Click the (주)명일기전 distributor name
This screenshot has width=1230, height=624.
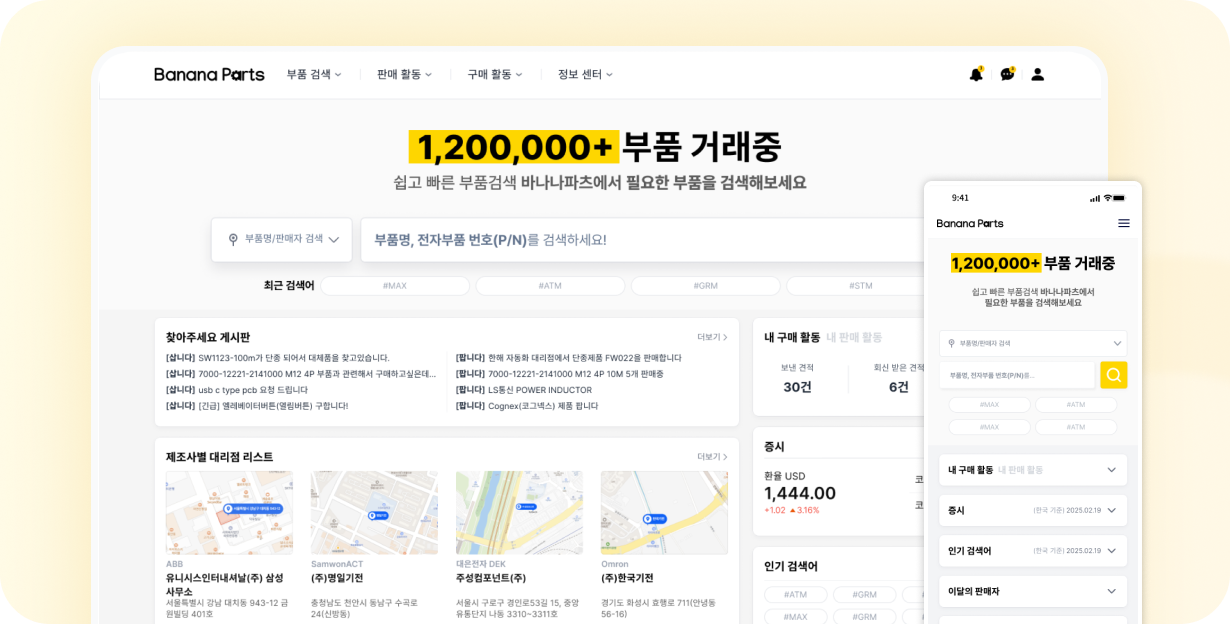(x=337, y=578)
